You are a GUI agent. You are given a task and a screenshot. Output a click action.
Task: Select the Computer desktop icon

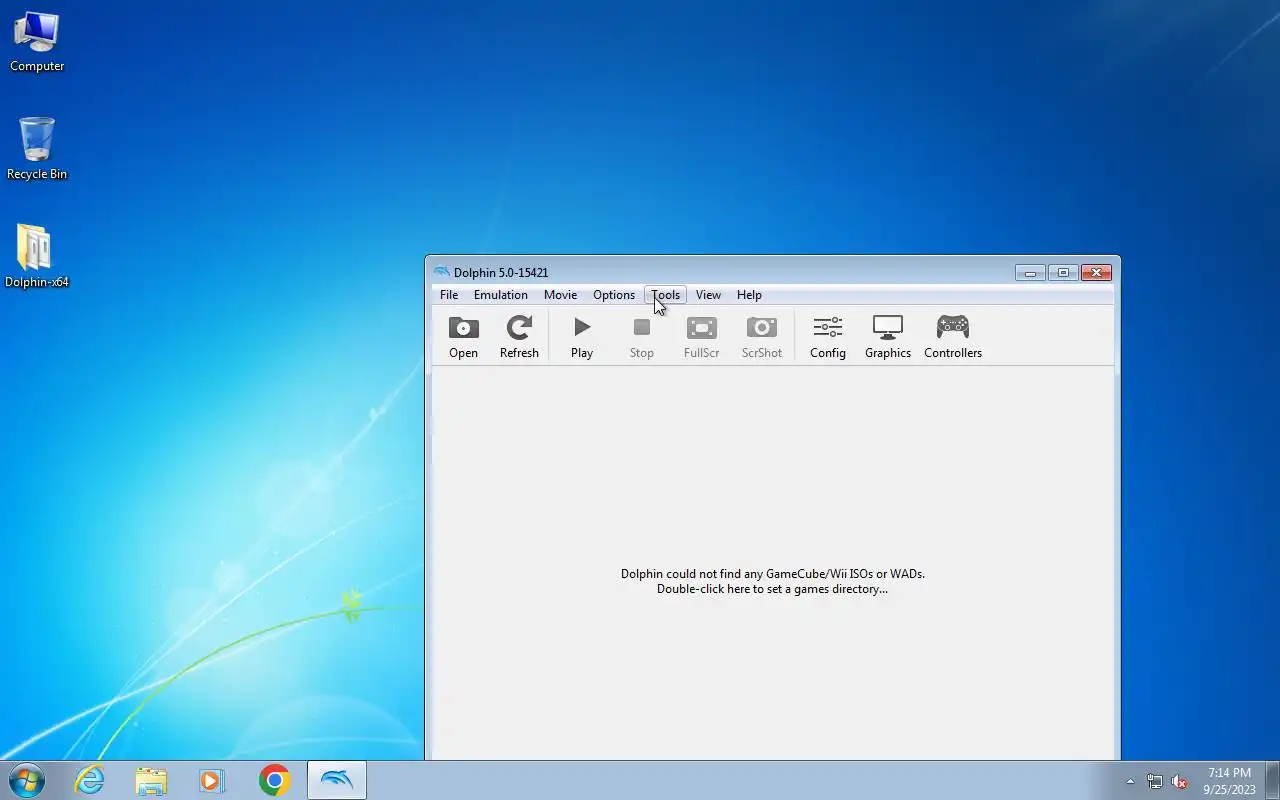[x=37, y=42]
